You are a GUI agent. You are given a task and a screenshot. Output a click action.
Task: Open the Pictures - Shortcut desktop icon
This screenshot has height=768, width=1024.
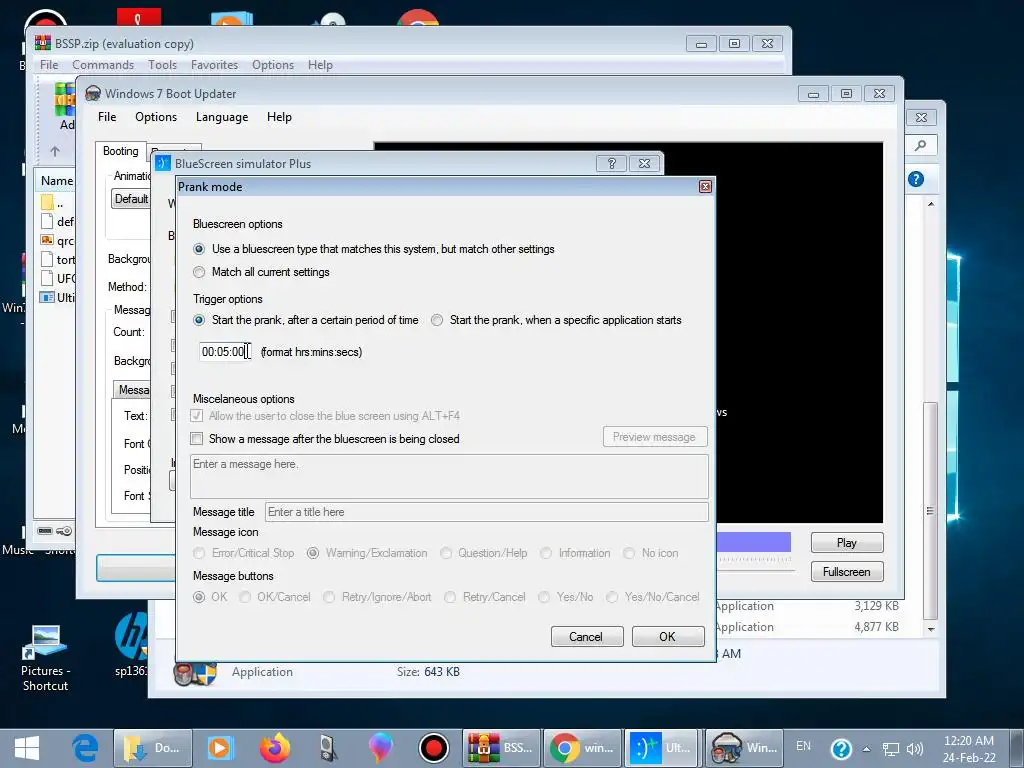pyautogui.click(x=45, y=657)
